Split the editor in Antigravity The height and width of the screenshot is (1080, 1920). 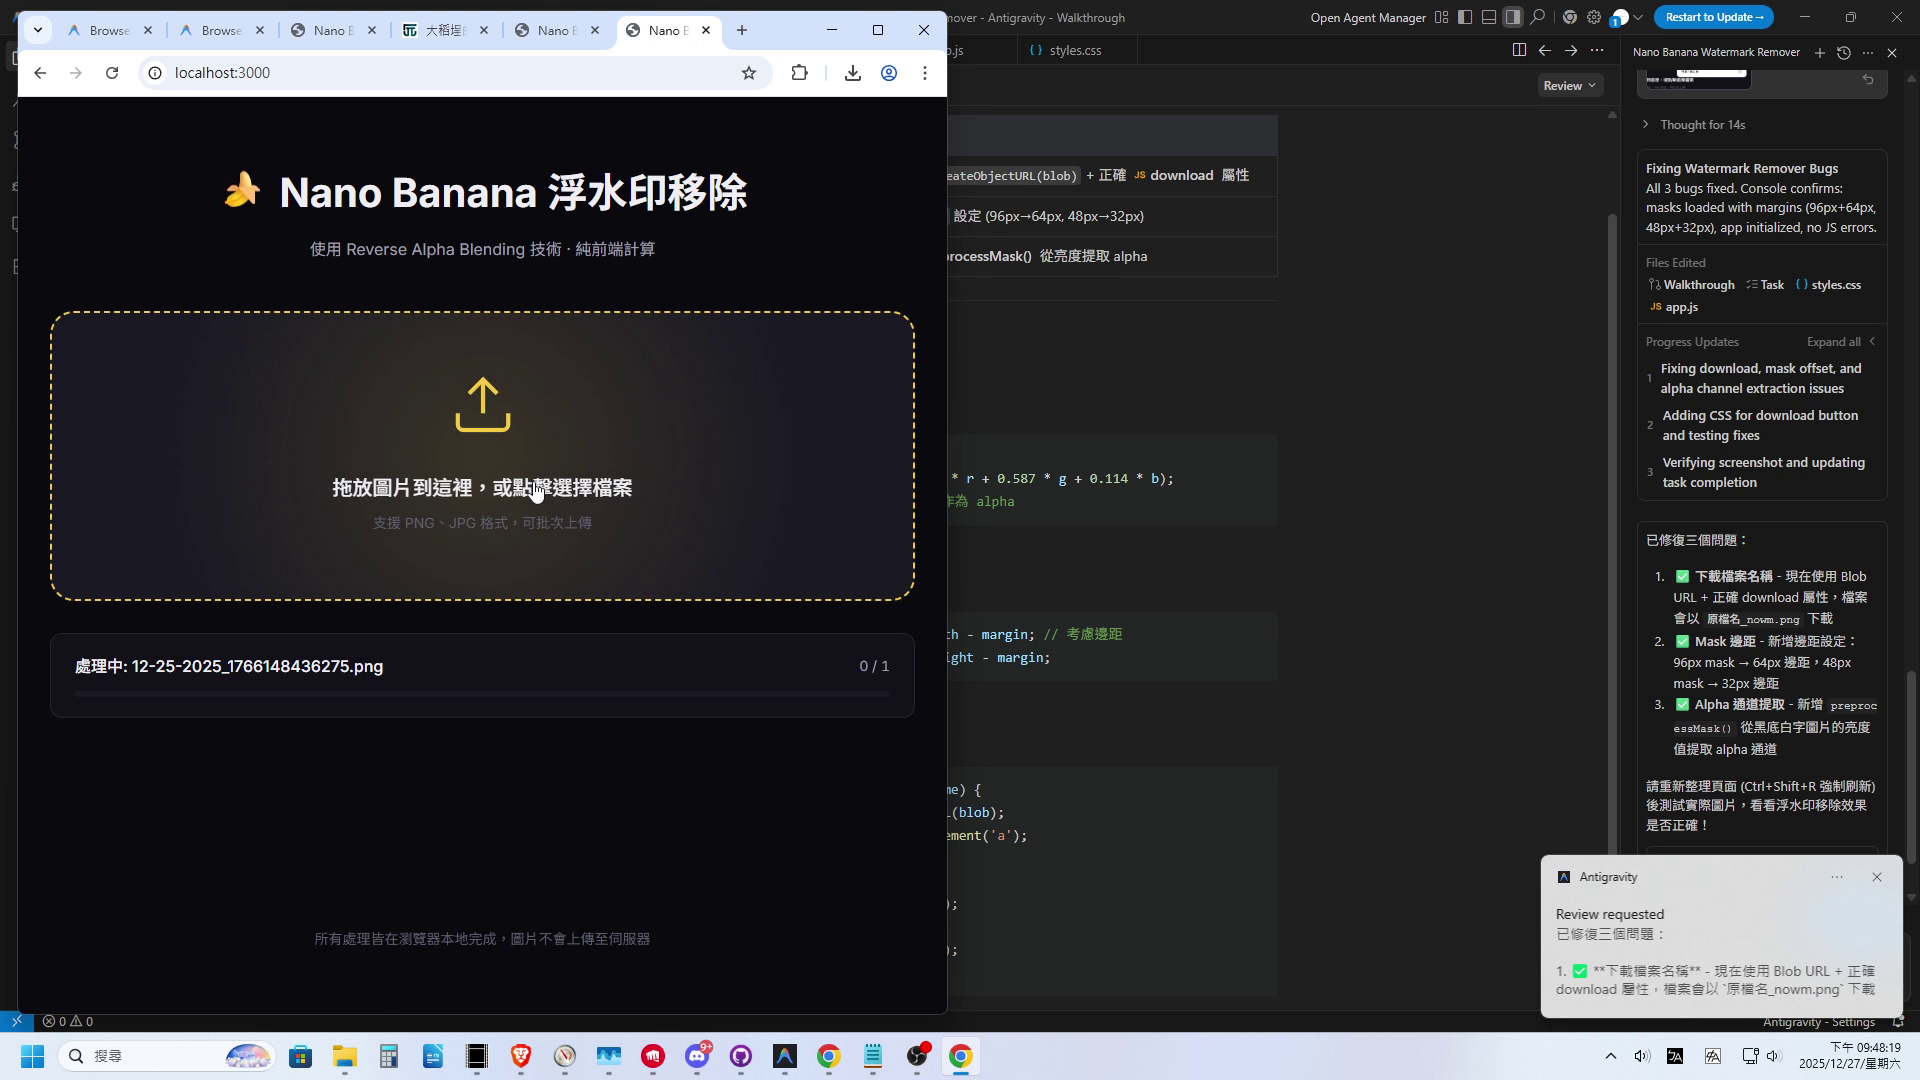coord(1519,50)
